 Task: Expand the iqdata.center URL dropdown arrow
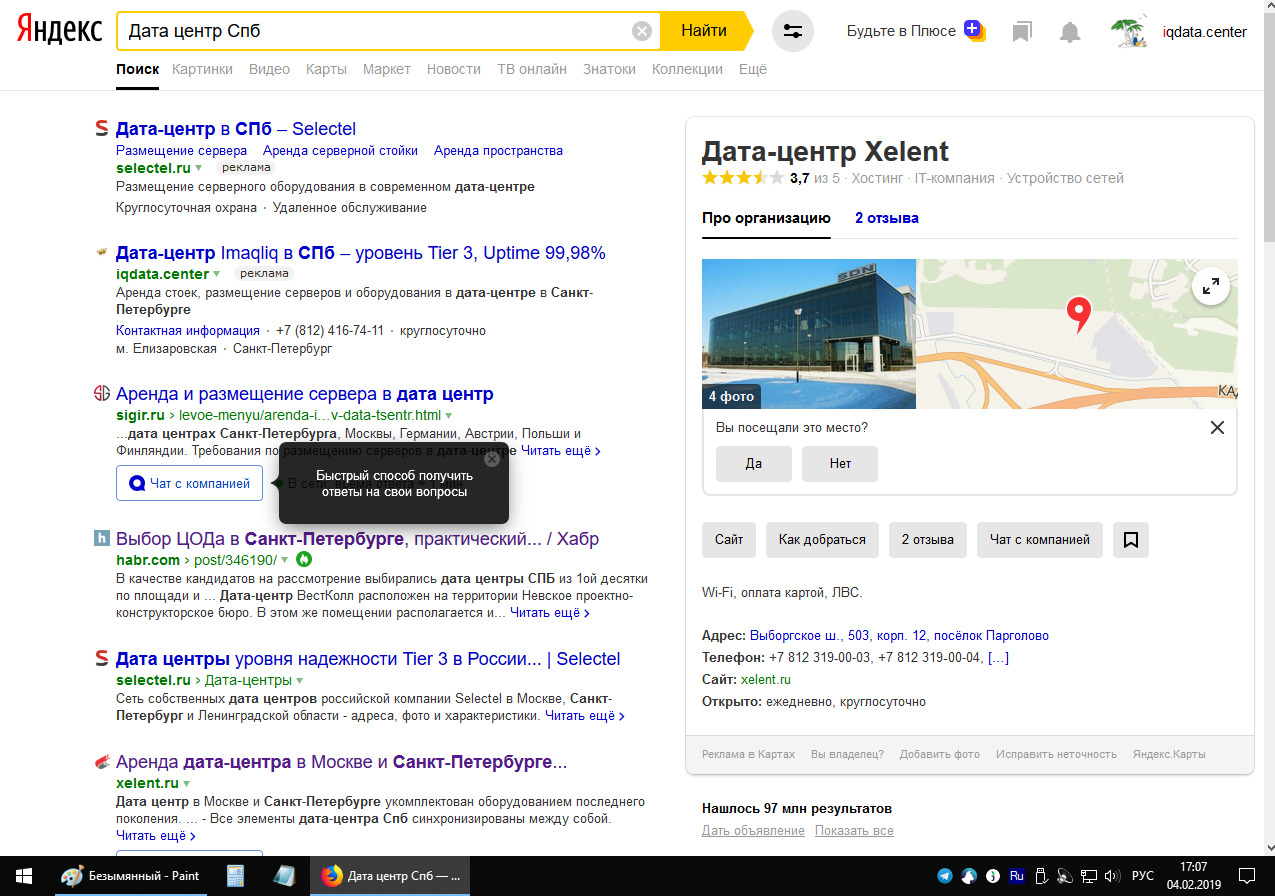217,274
